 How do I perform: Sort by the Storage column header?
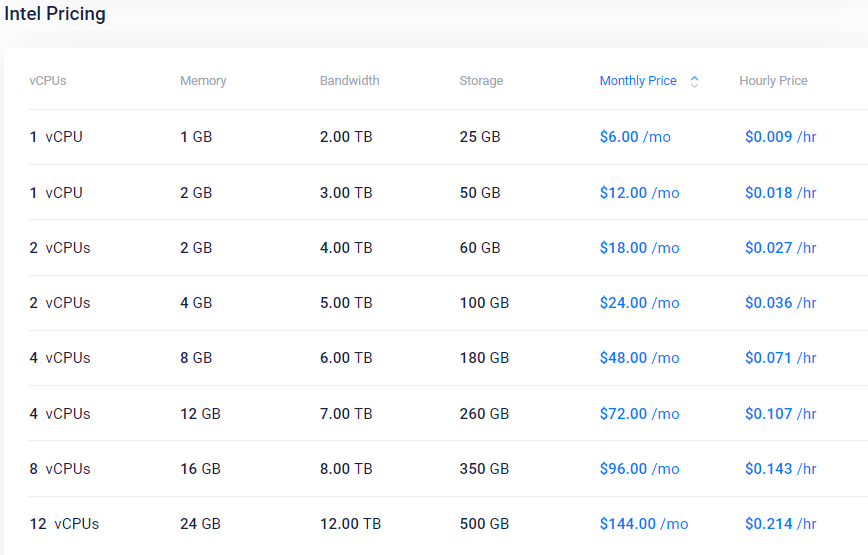pos(481,81)
